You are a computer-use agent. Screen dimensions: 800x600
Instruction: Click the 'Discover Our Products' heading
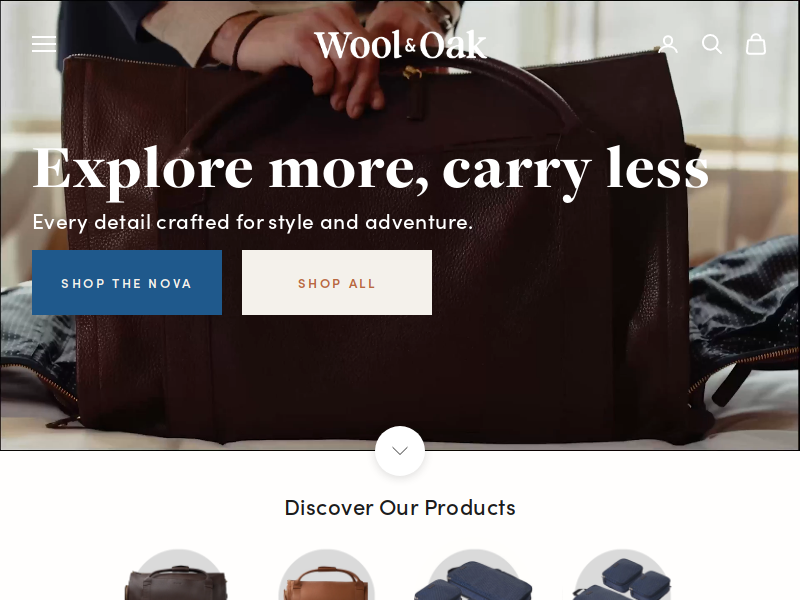click(x=400, y=508)
